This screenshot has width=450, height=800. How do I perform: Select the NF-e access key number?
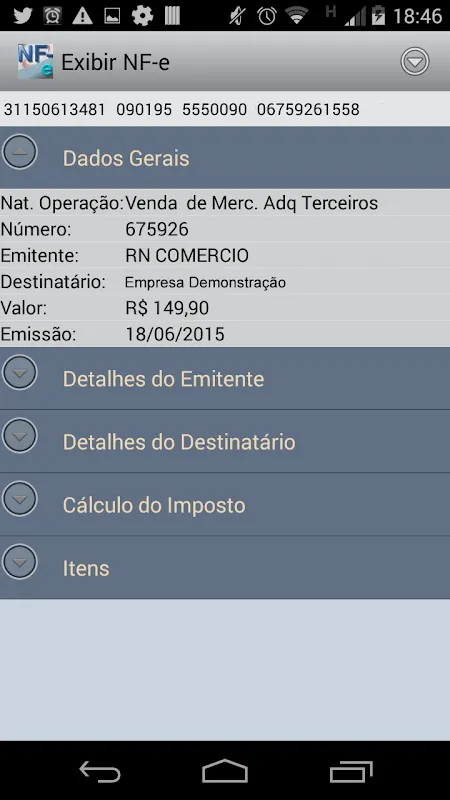click(182, 109)
